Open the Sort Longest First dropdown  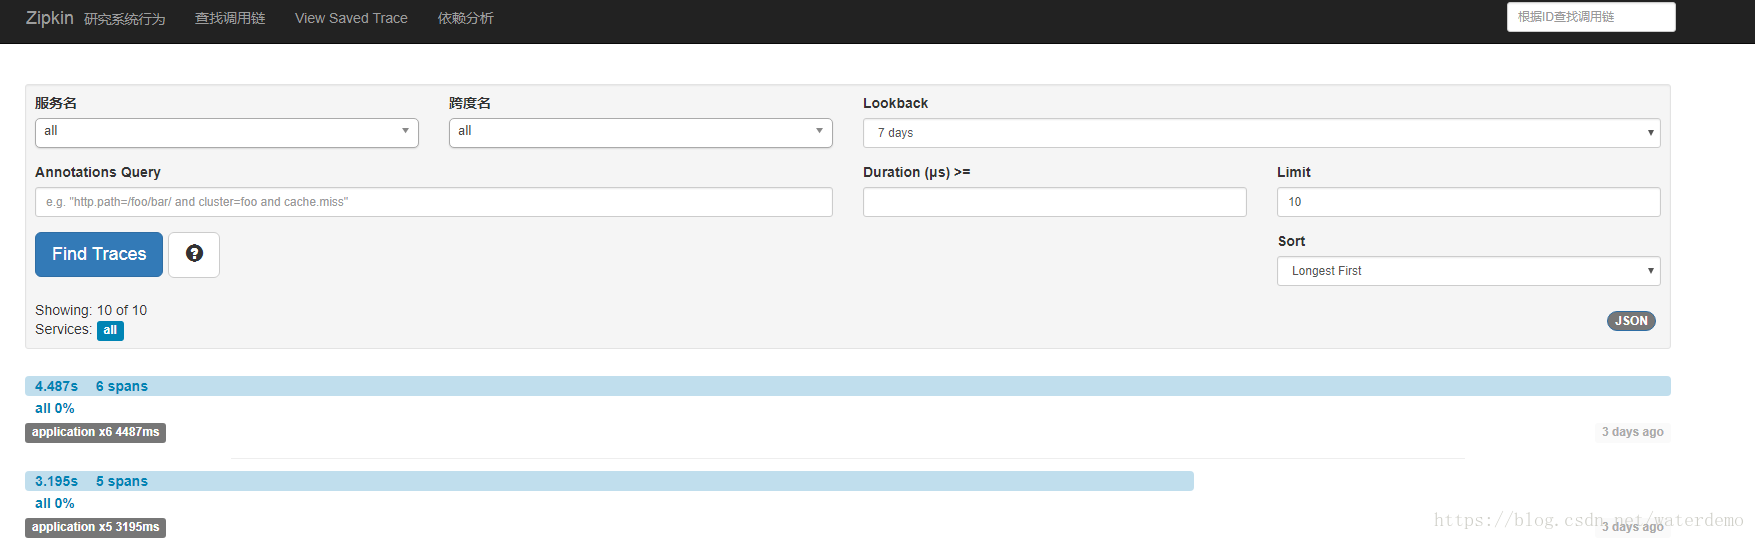tap(1468, 271)
